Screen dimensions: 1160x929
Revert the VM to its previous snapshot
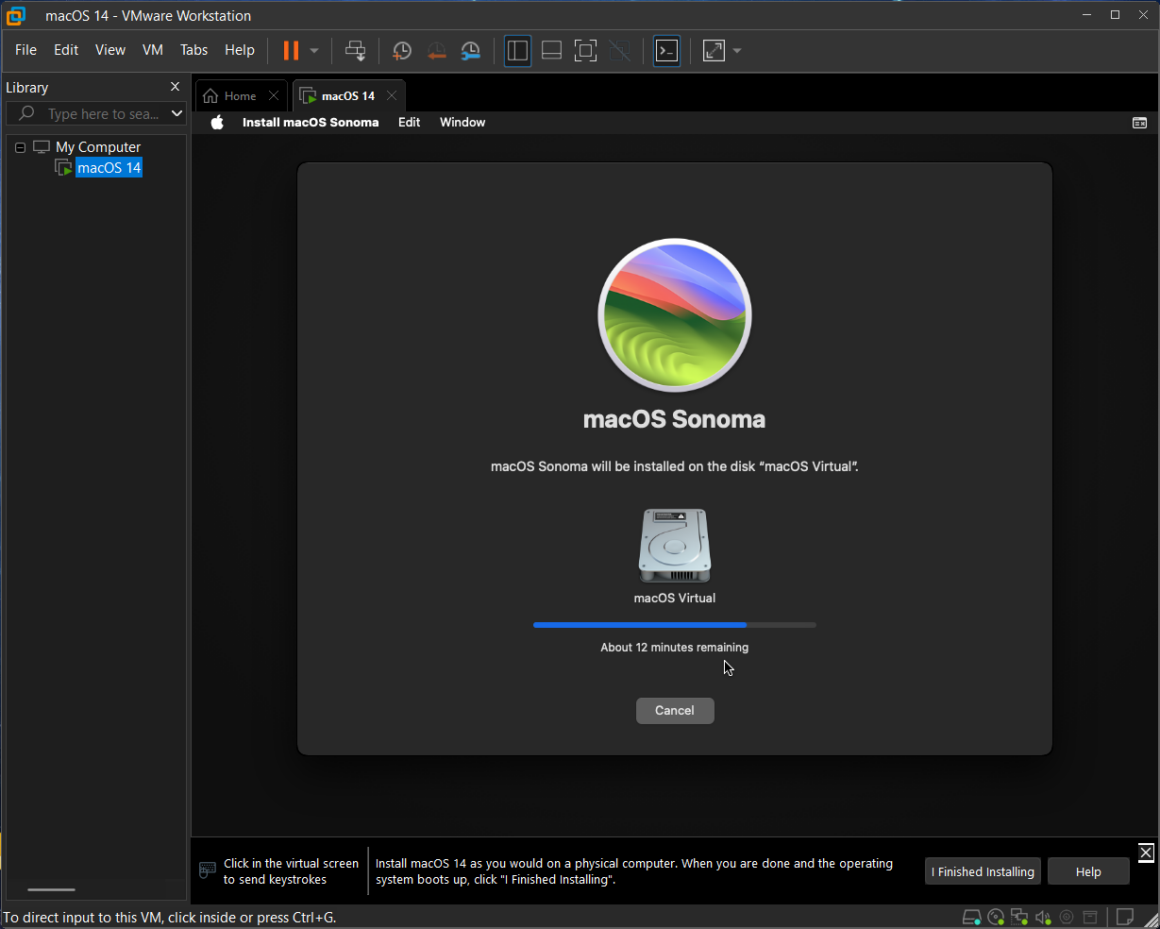[436, 50]
